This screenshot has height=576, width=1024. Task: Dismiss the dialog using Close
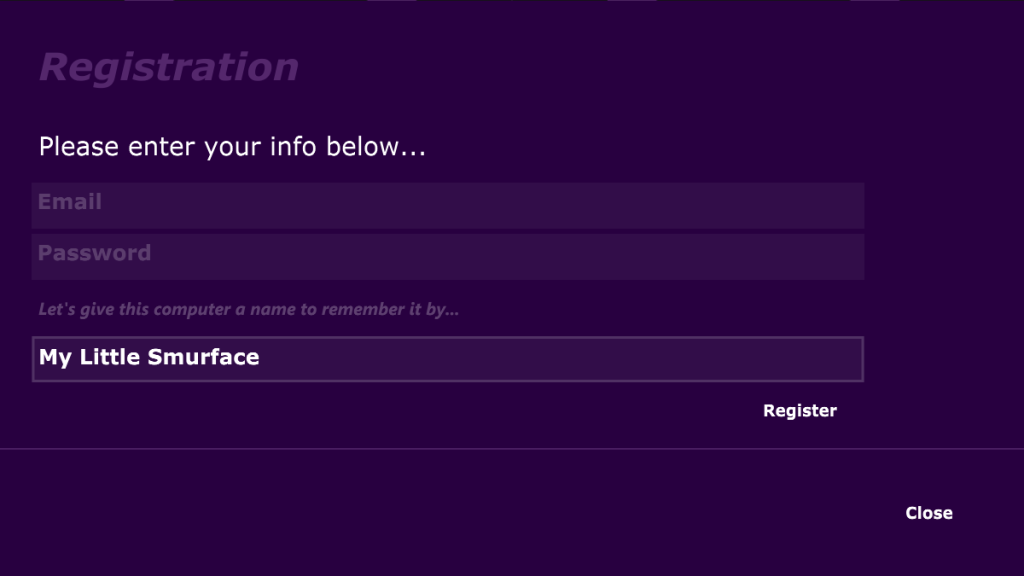pos(929,513)
